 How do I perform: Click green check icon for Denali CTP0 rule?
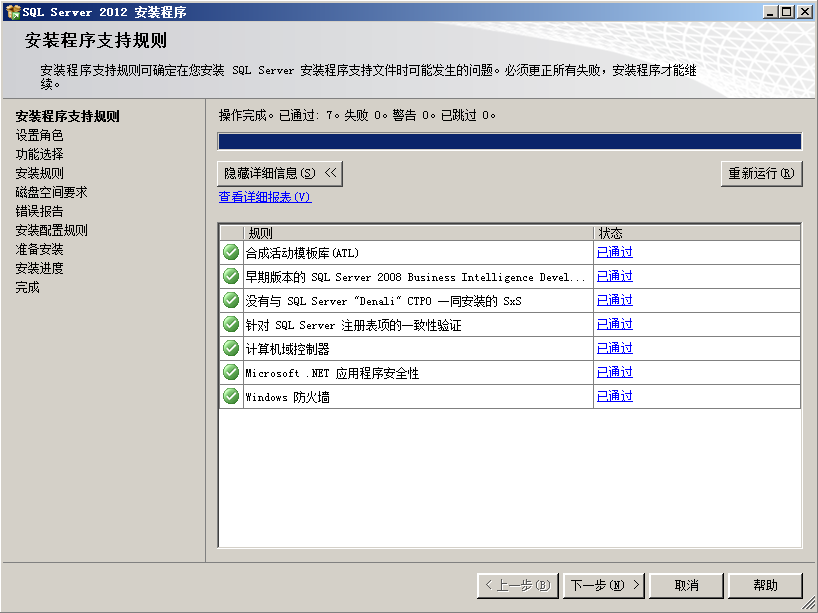(x=231, y=301)
